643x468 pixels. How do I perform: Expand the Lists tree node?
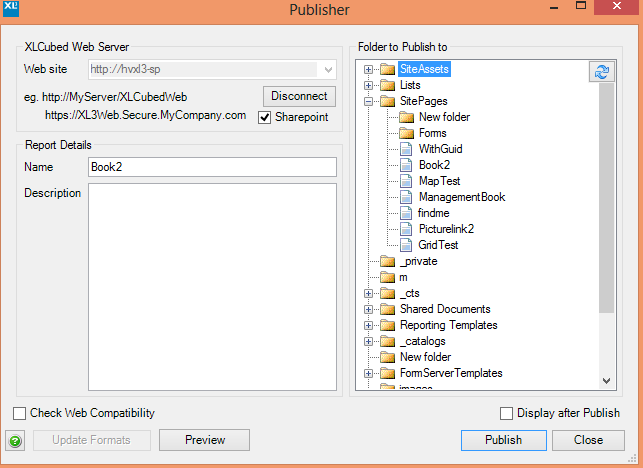[368, 85]
